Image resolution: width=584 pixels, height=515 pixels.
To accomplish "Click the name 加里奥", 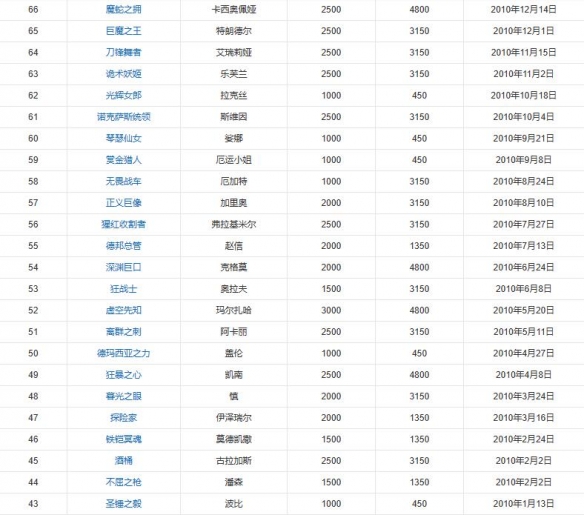I will click(234, 203).
